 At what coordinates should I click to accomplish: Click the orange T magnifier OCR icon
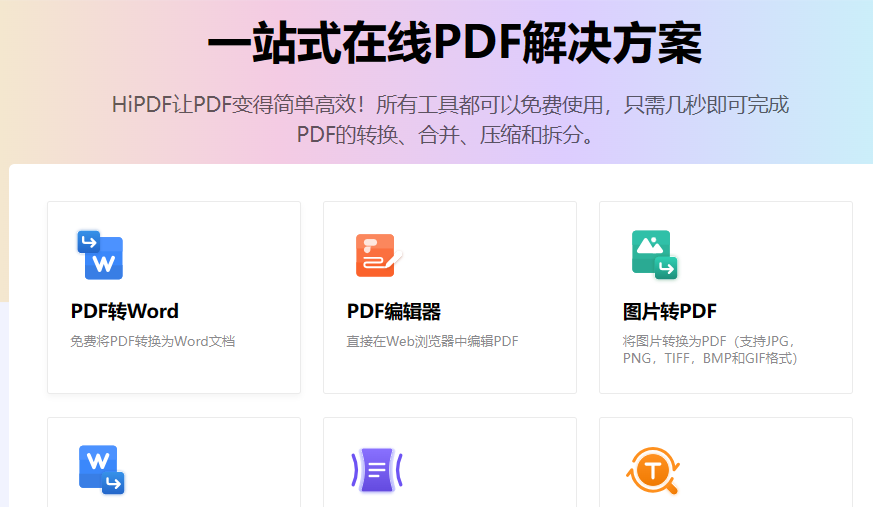coord(653,470)
